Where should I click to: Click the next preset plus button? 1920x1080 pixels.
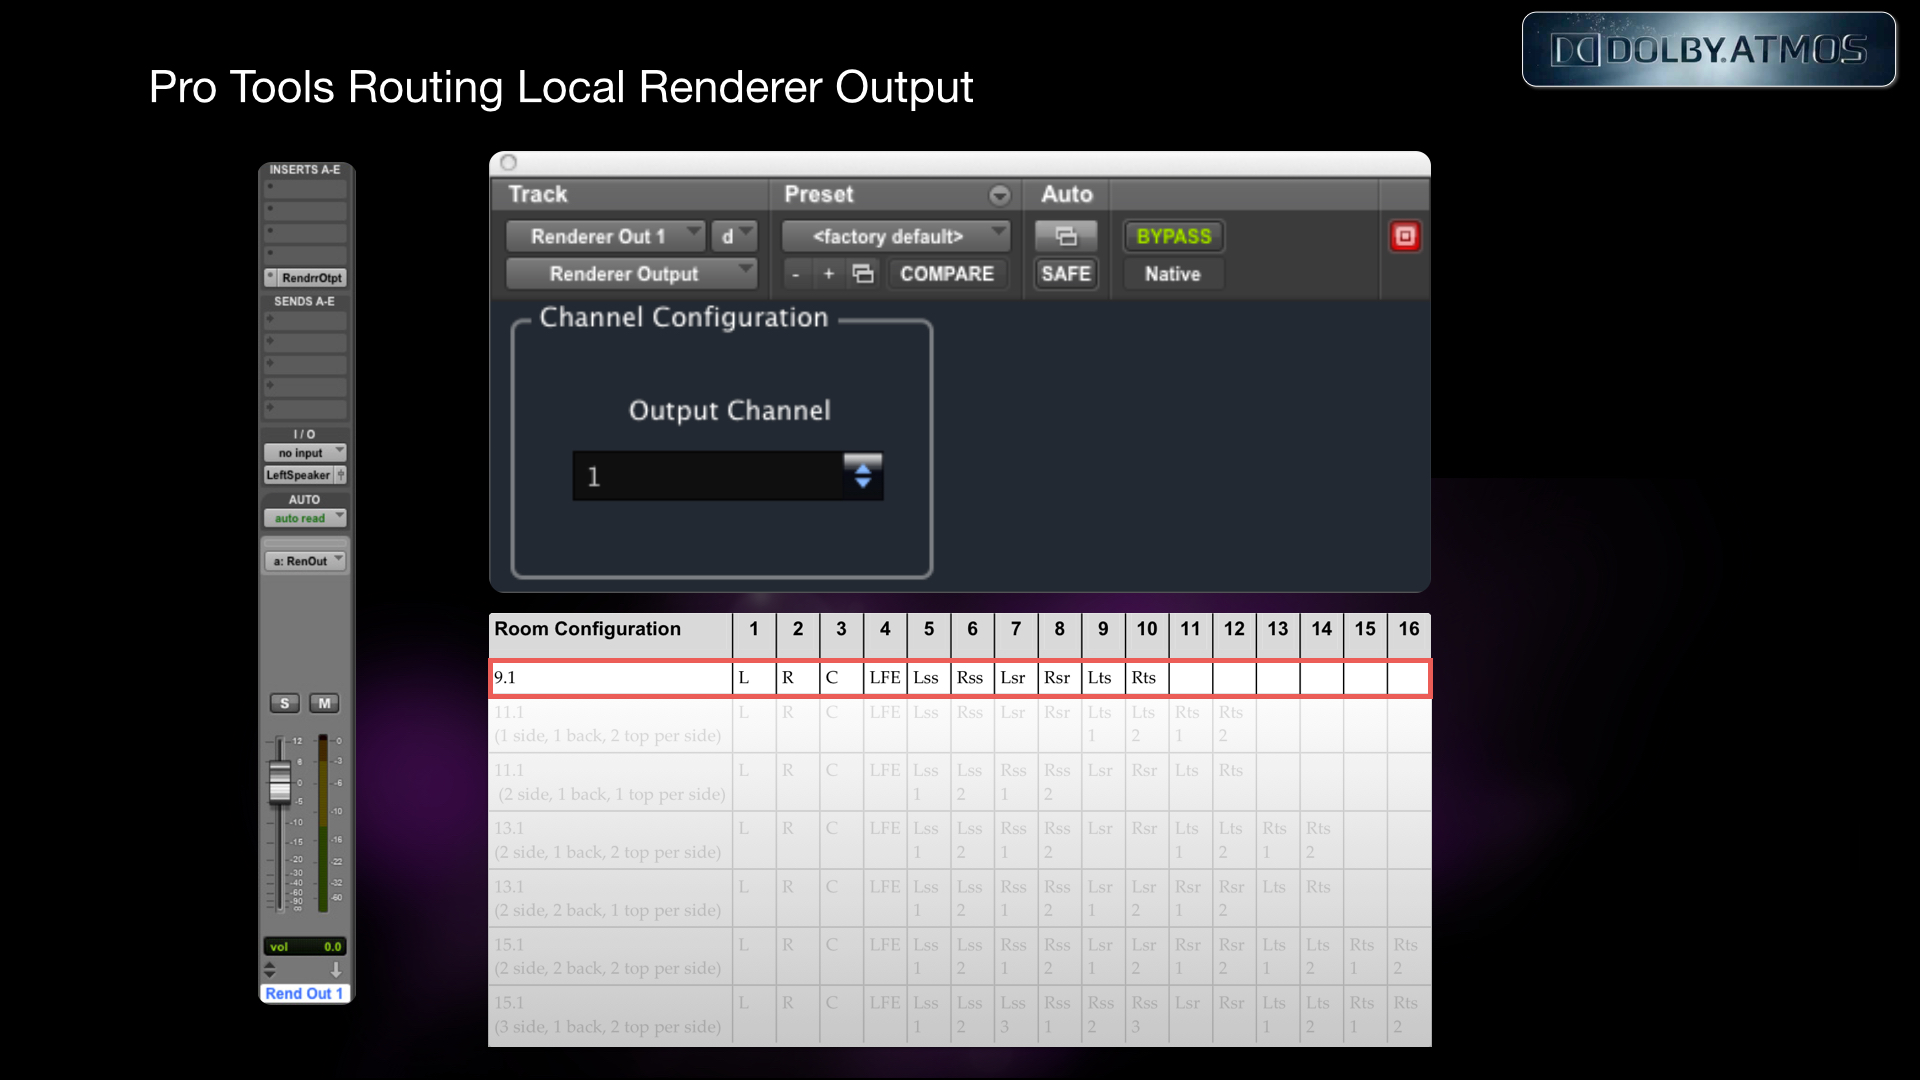coord(828,273)
